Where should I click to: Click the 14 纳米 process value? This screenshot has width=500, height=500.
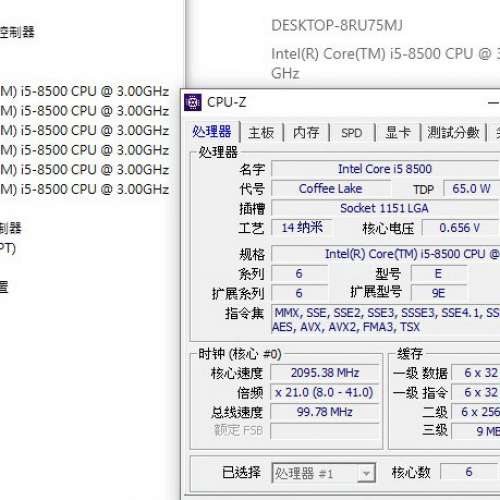click(x=302, y=228)
